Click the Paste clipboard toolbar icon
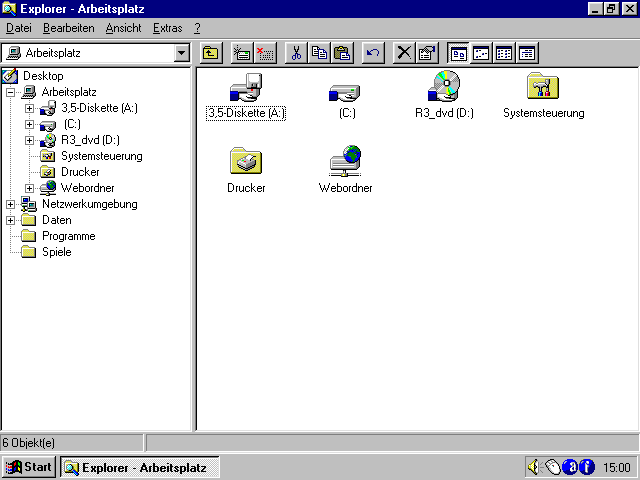Screen dimensions: 640x480 (x=342, y=53)
